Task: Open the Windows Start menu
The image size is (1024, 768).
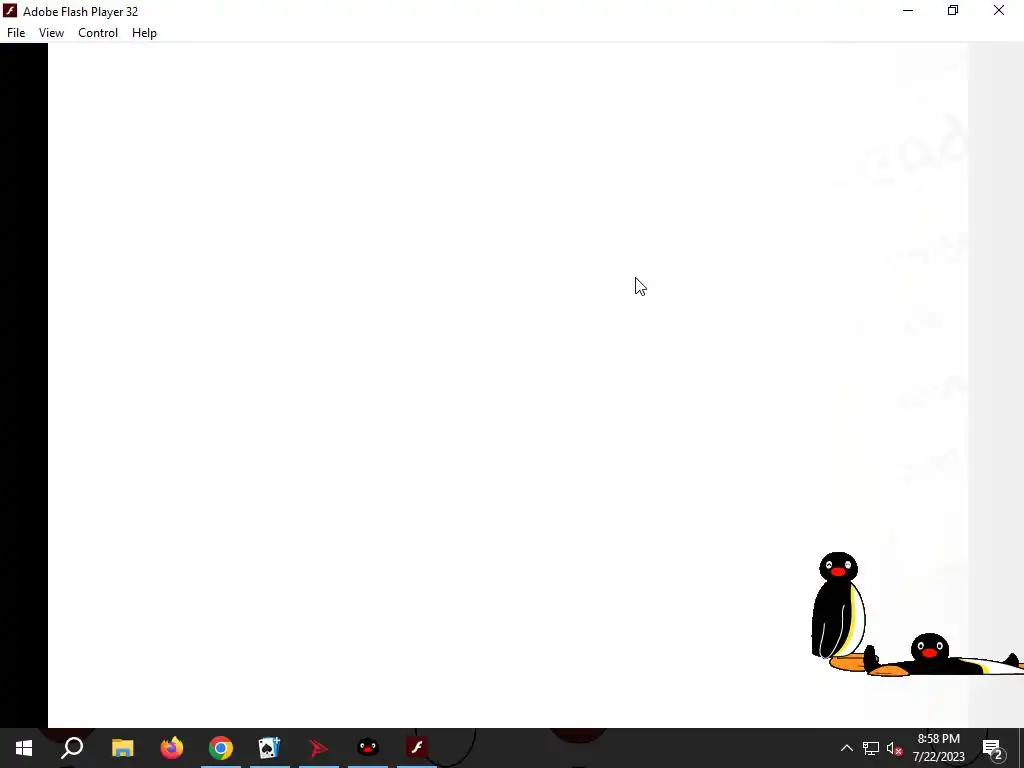Action: [x=24, y=748]
